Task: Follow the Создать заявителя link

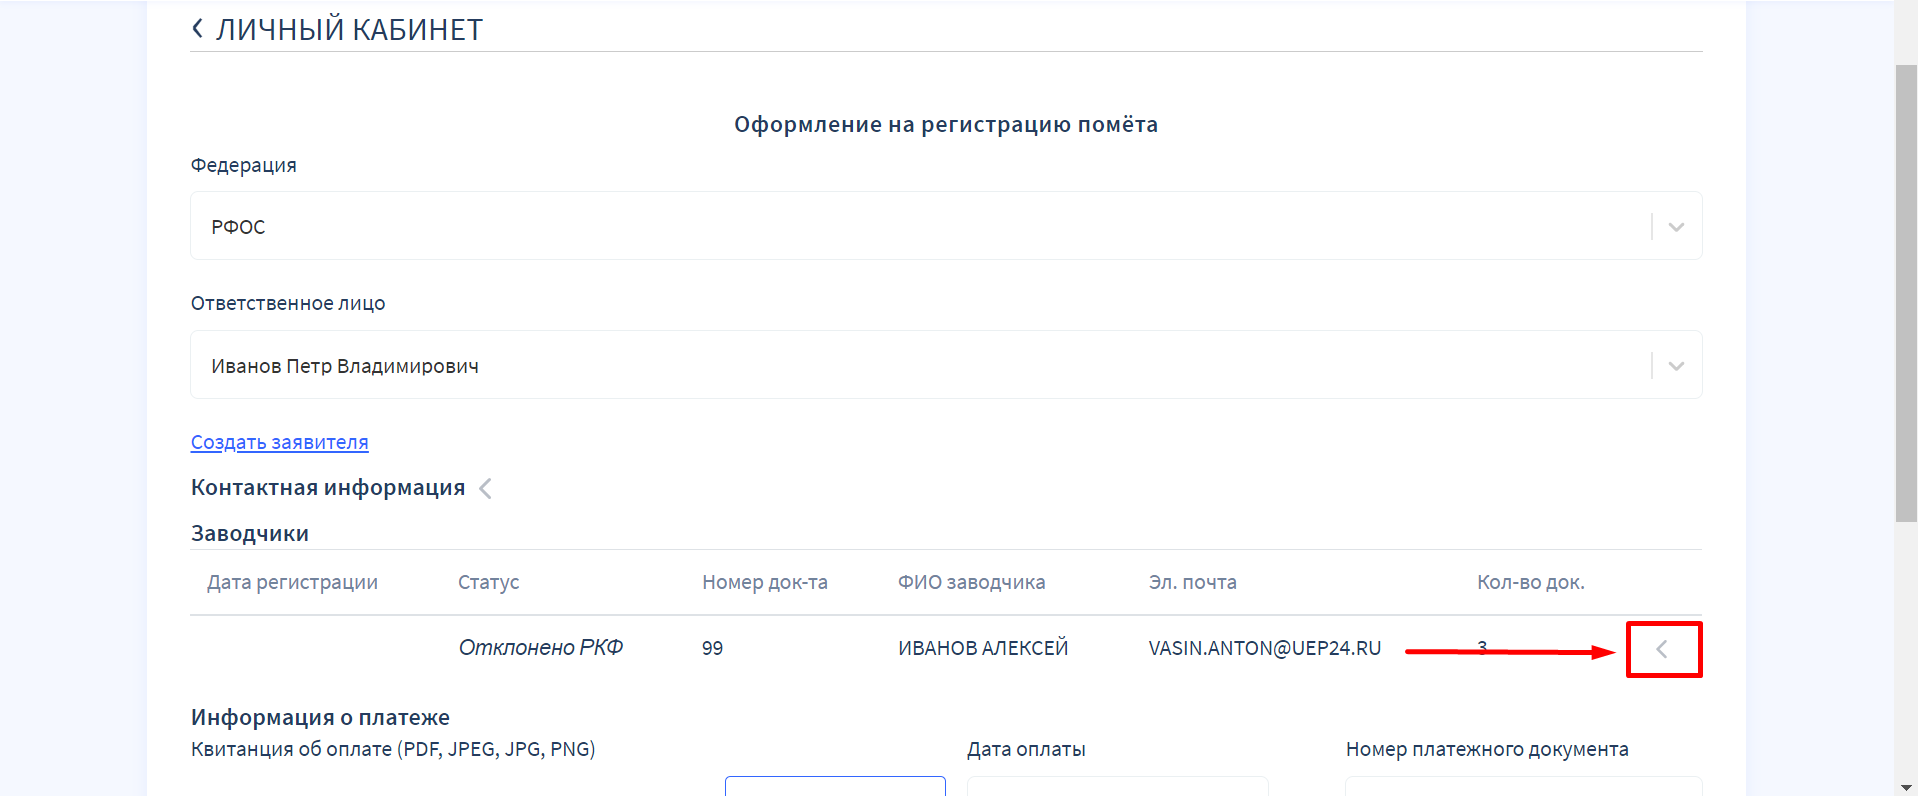Action: 279,442
